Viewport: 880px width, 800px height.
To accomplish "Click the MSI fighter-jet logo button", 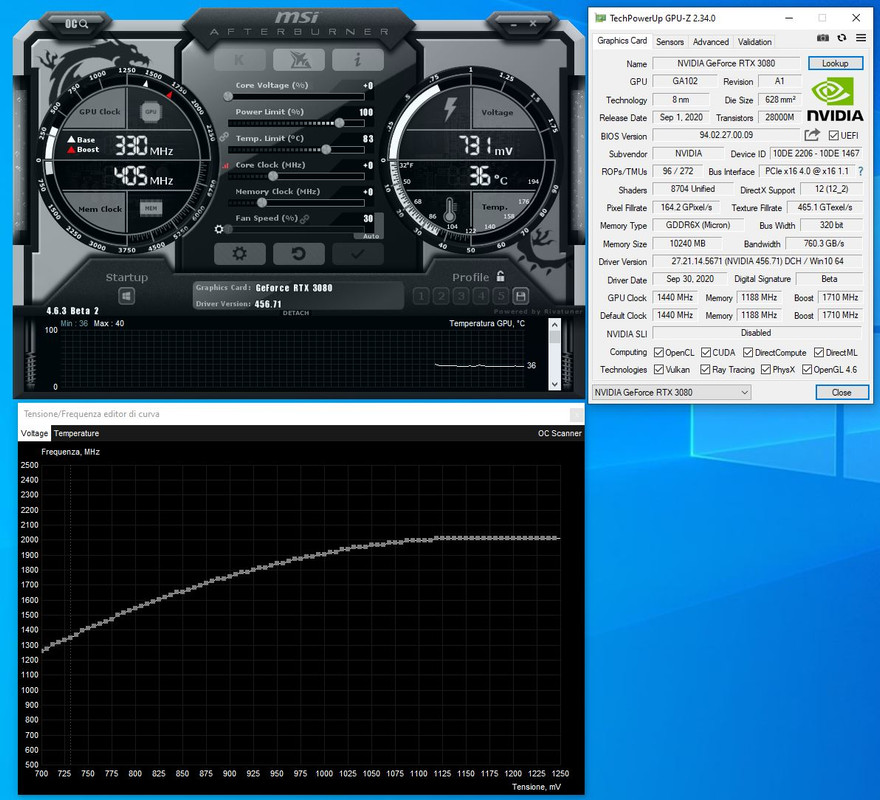I will [299, 60].
